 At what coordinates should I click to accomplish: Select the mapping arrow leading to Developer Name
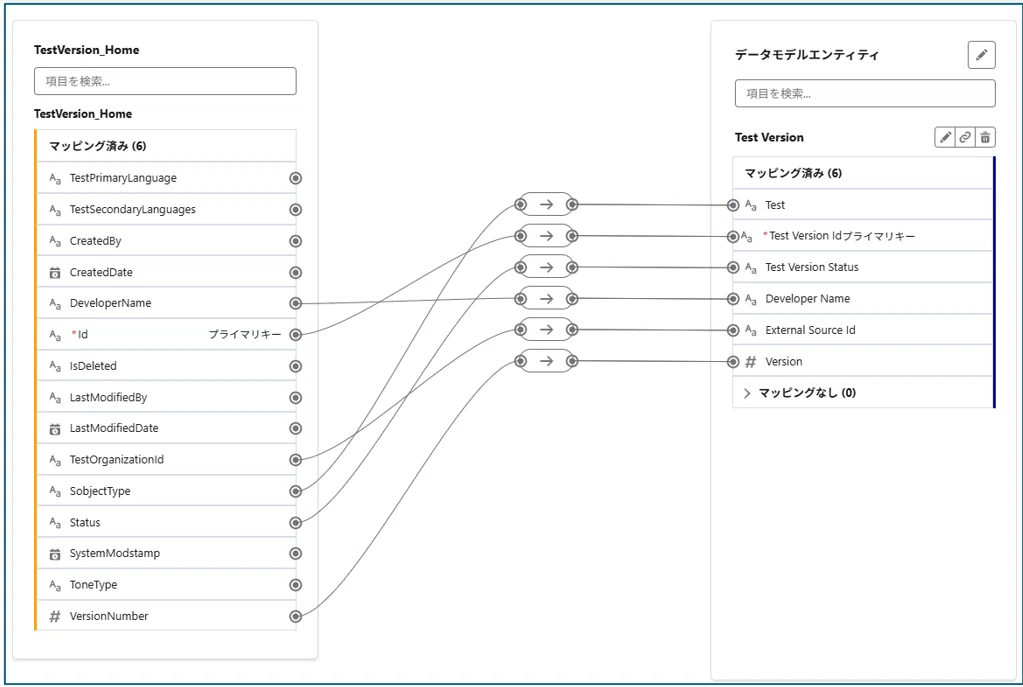(x=546, y=298)
